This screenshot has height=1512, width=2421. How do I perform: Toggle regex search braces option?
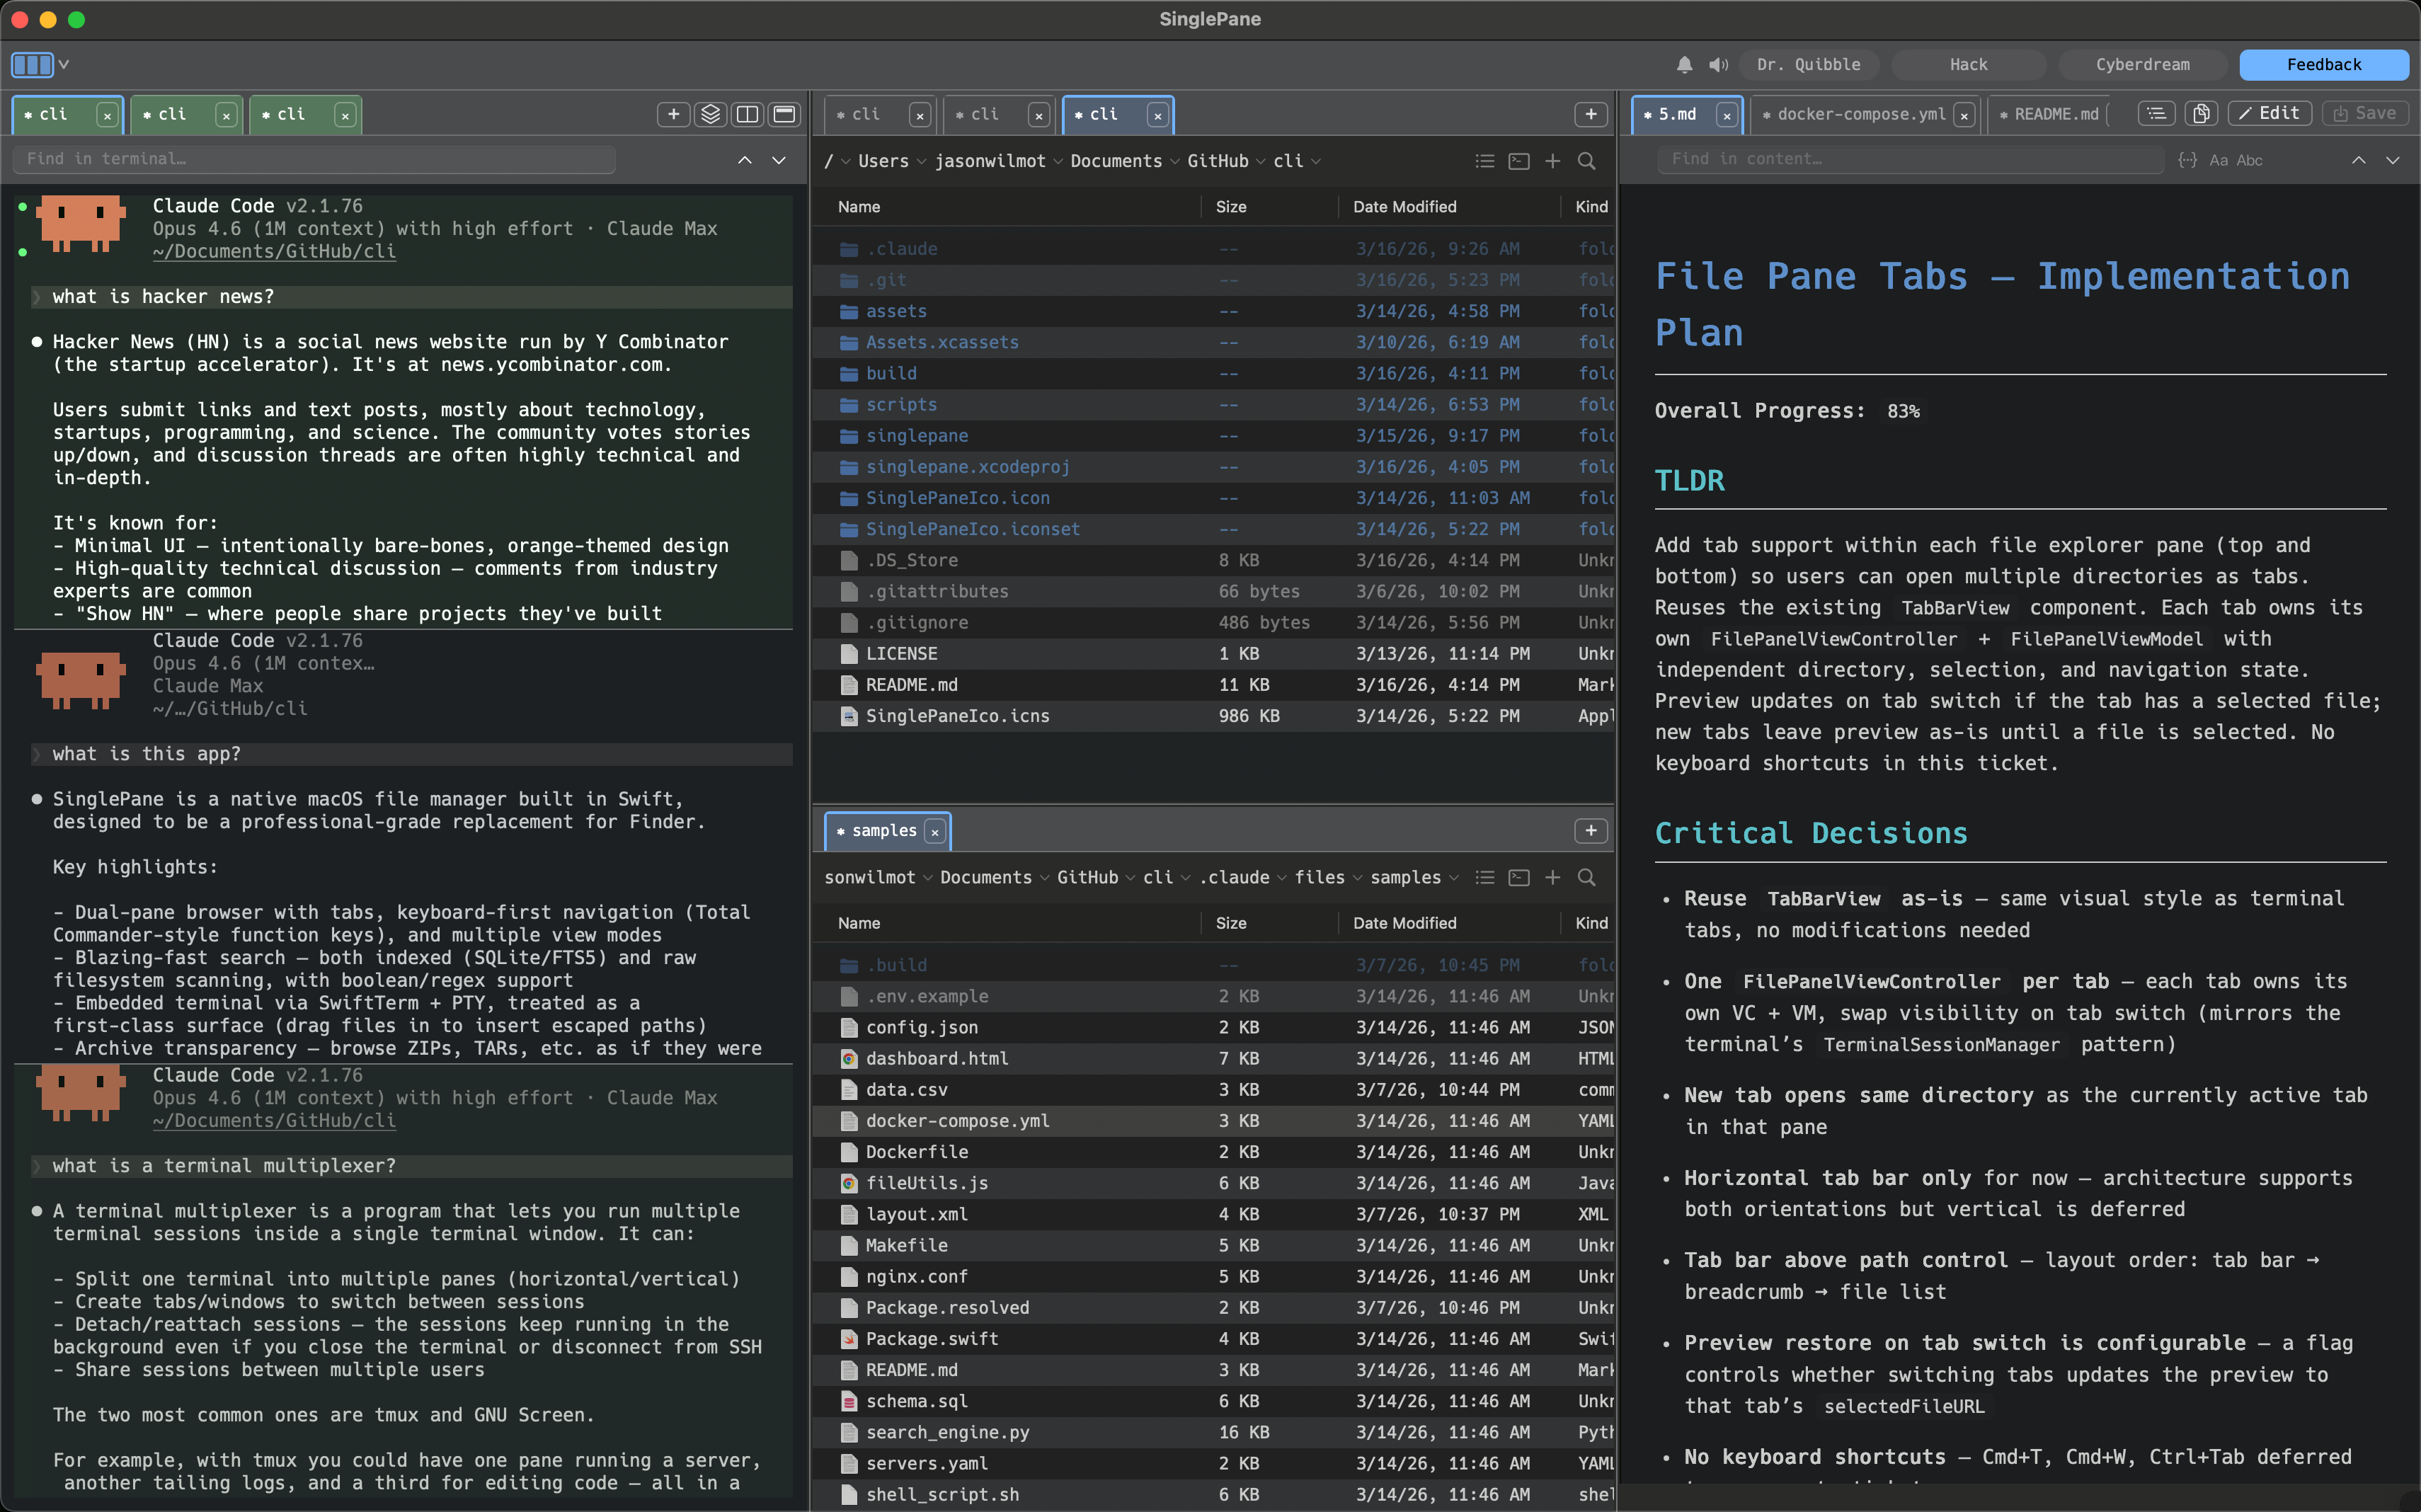click(2188, 160)
